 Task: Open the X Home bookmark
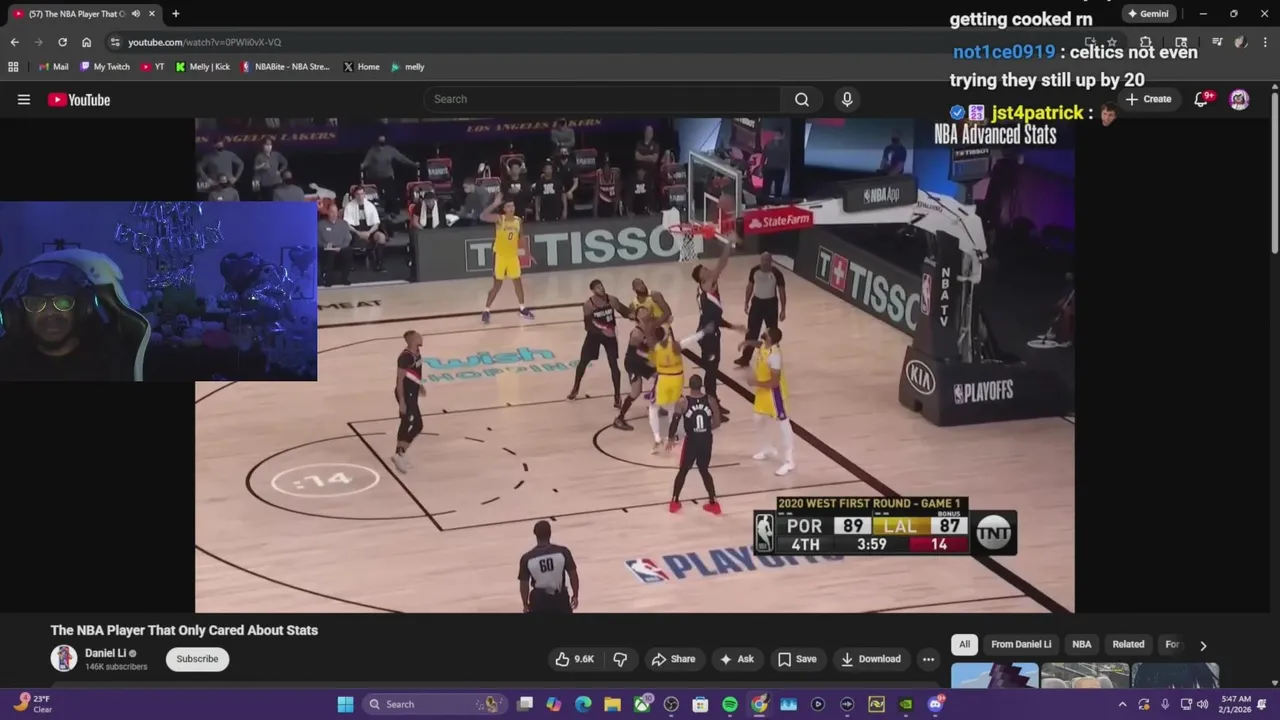[361, 67]
